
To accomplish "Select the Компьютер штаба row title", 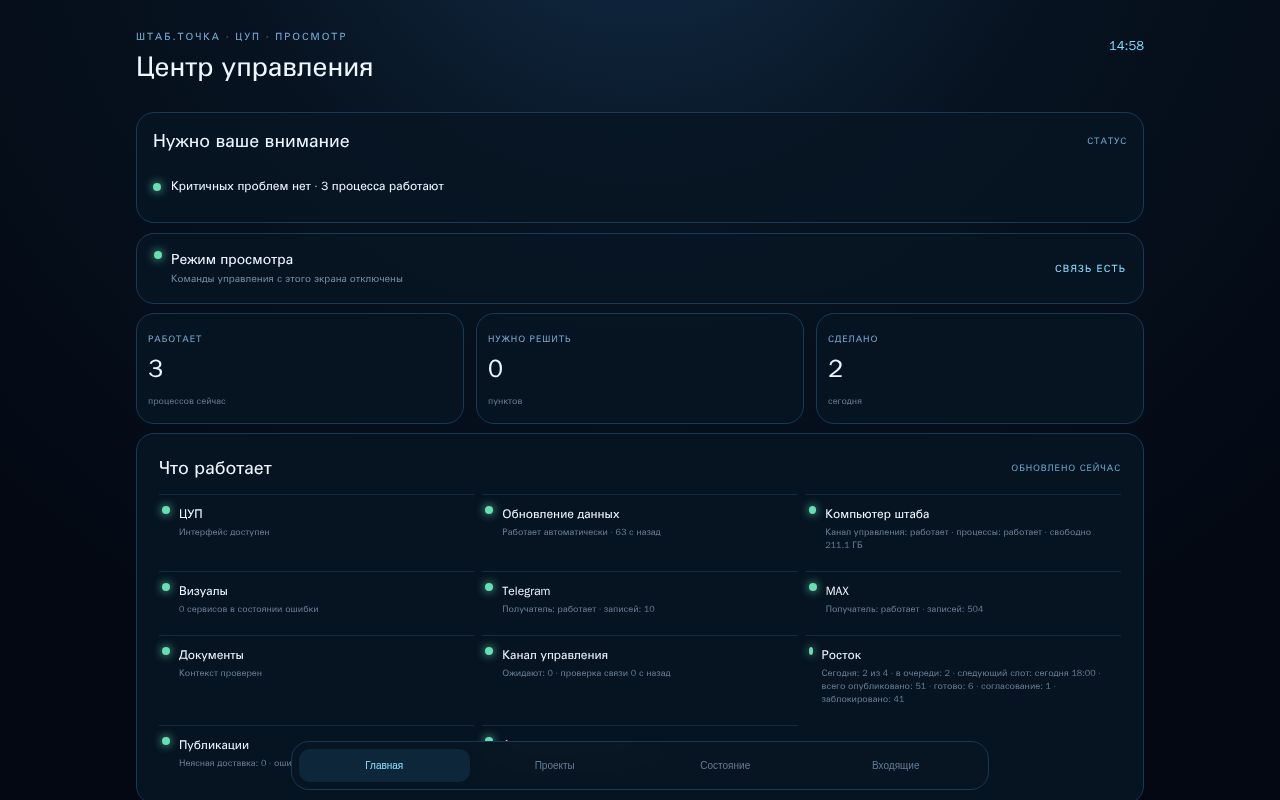I will coord(877,514).
